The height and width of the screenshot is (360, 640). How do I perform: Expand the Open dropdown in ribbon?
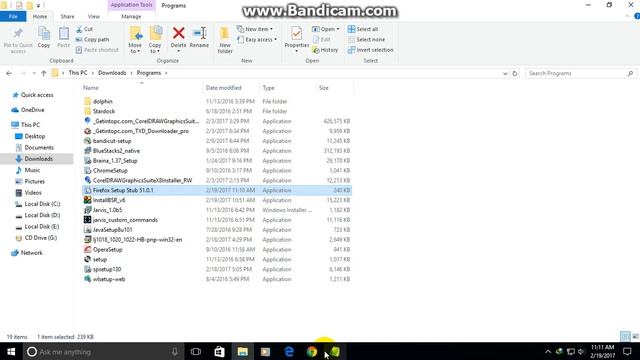coord(326,29)
